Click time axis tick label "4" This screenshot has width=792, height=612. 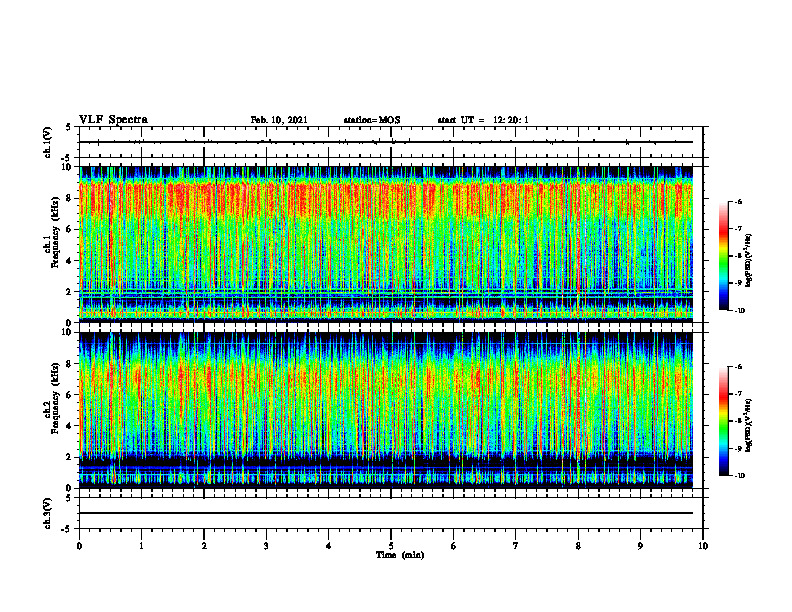(329, 546)
